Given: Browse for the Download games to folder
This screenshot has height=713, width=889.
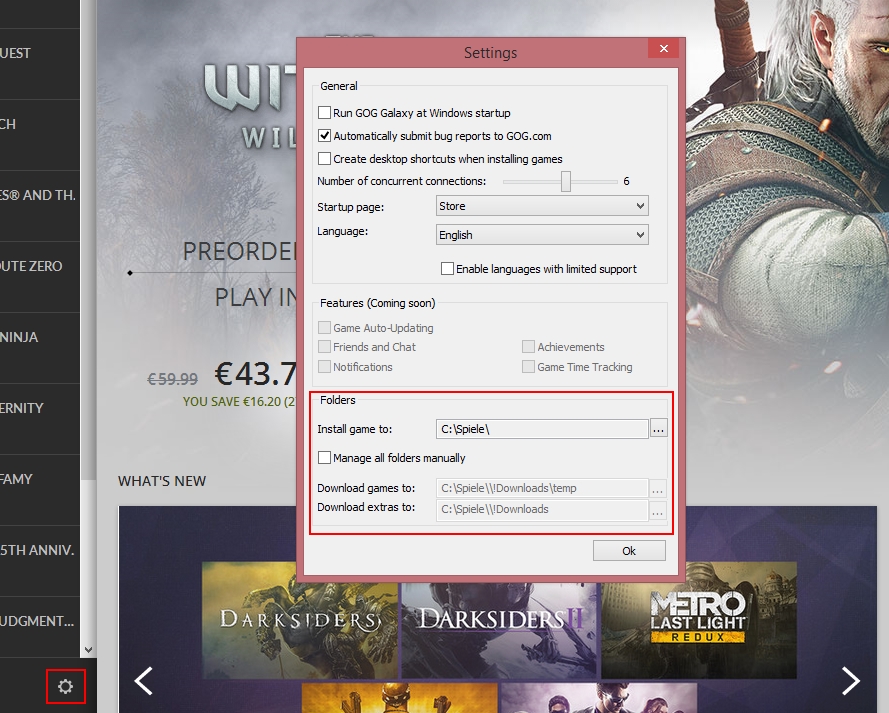Looking at the screenshot, I should pyautogui.click(x=658, y=489).
